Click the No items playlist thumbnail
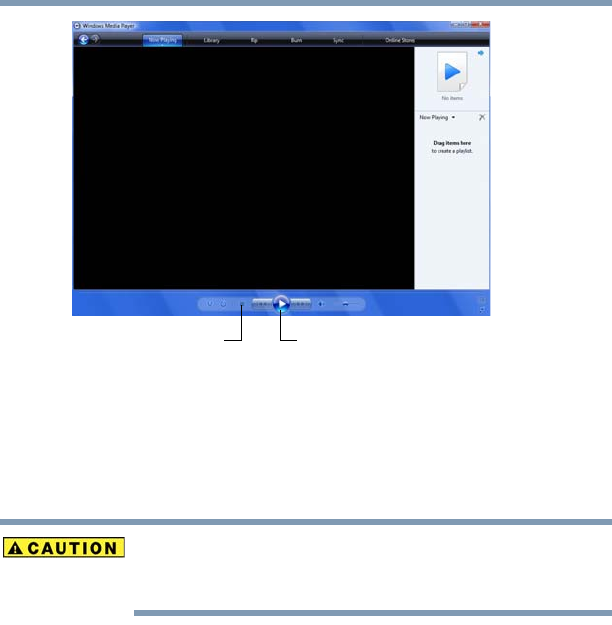 pos(452,72)
